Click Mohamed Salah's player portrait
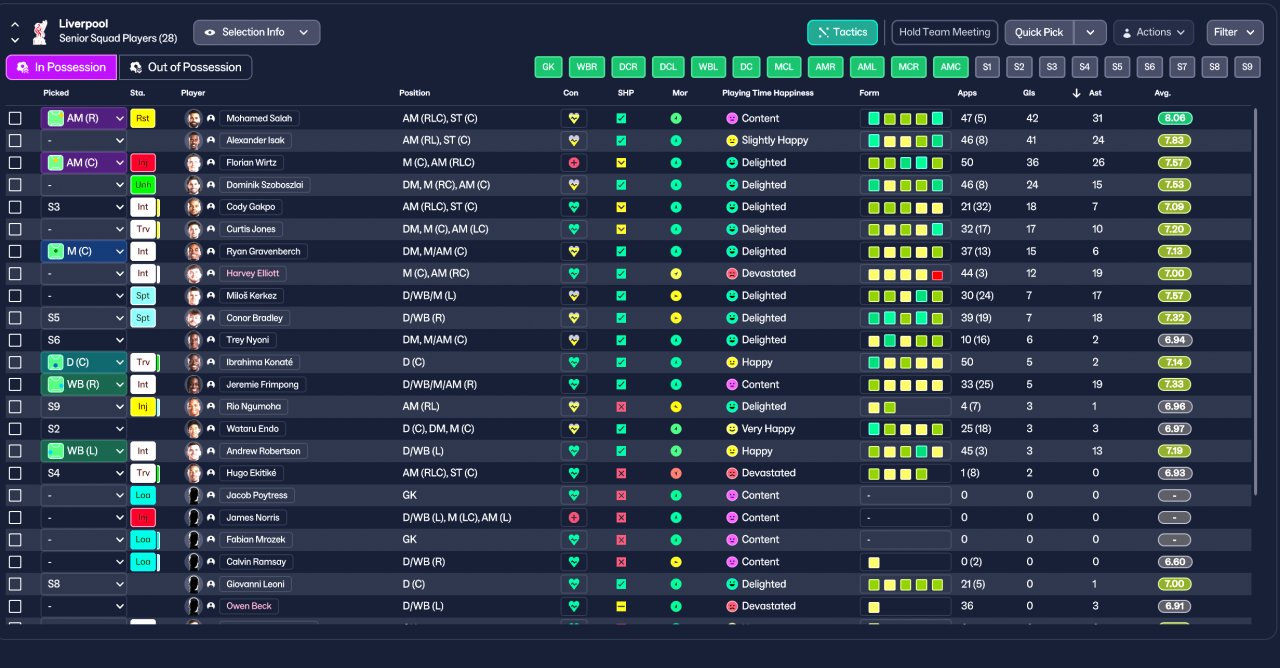 (x=193, y=118)
